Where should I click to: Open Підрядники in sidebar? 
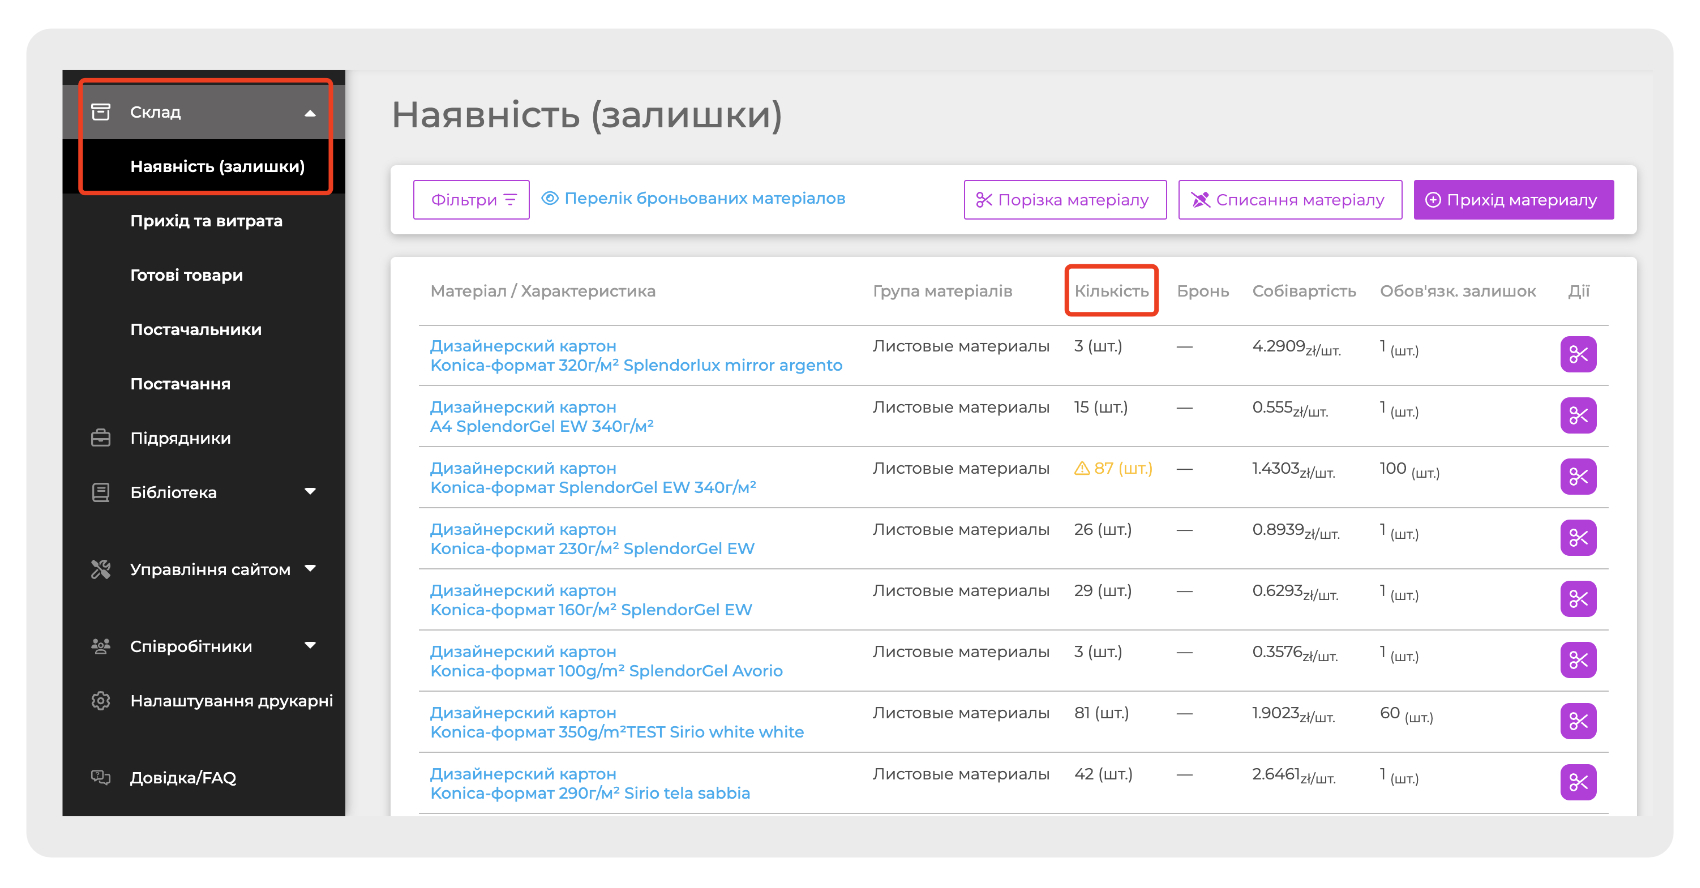(x=180, y=438)
